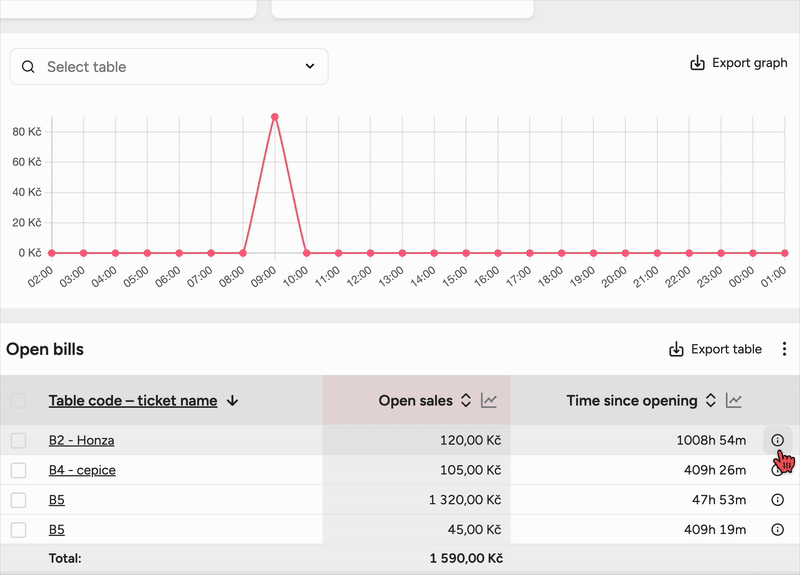Sort by Time since opening arrows
The image size is (800, 575).
[710, 401]
